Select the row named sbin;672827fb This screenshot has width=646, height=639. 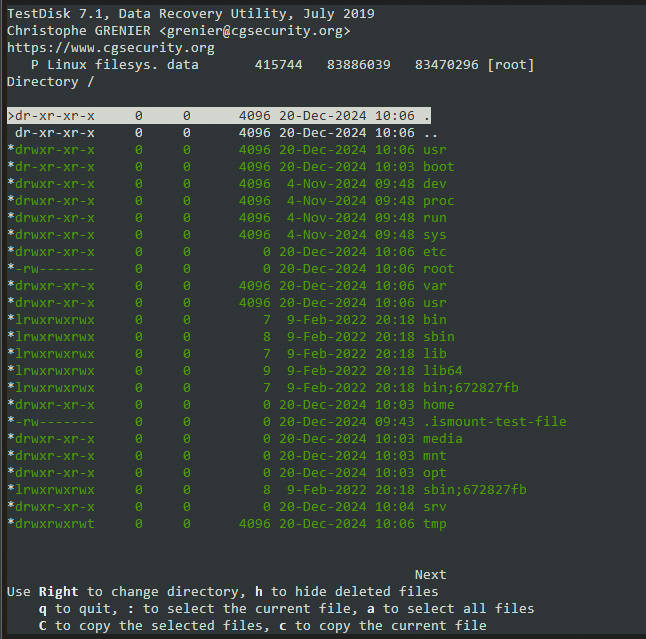coord(267,489)
